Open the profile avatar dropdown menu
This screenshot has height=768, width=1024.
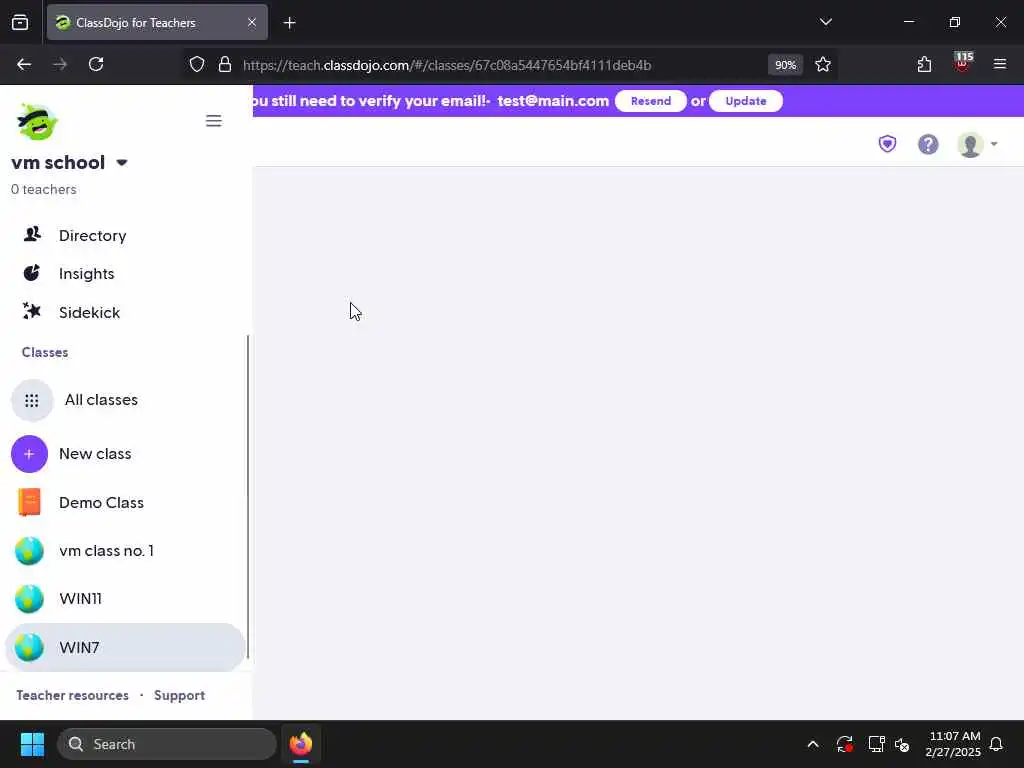pos(977,144)
